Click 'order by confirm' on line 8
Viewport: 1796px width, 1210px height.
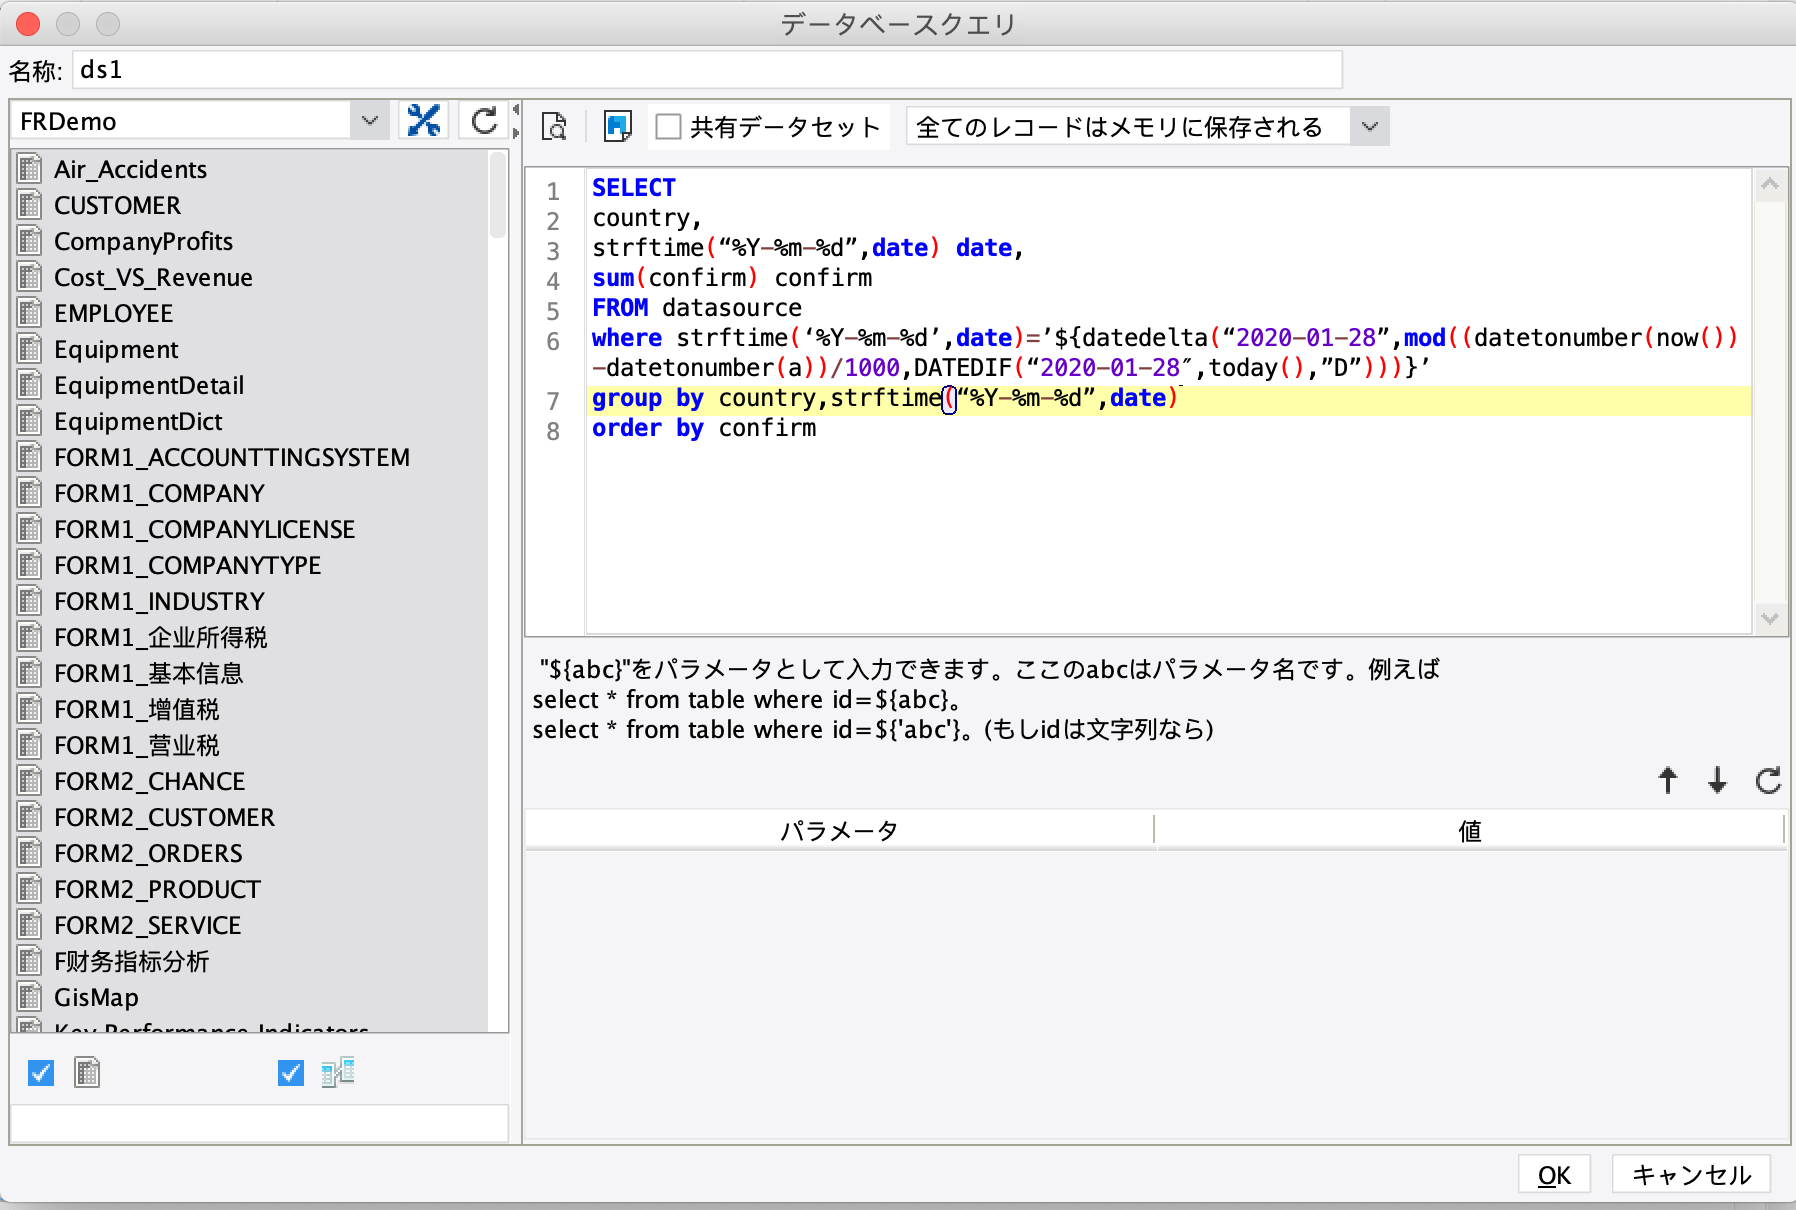point(704,427)
